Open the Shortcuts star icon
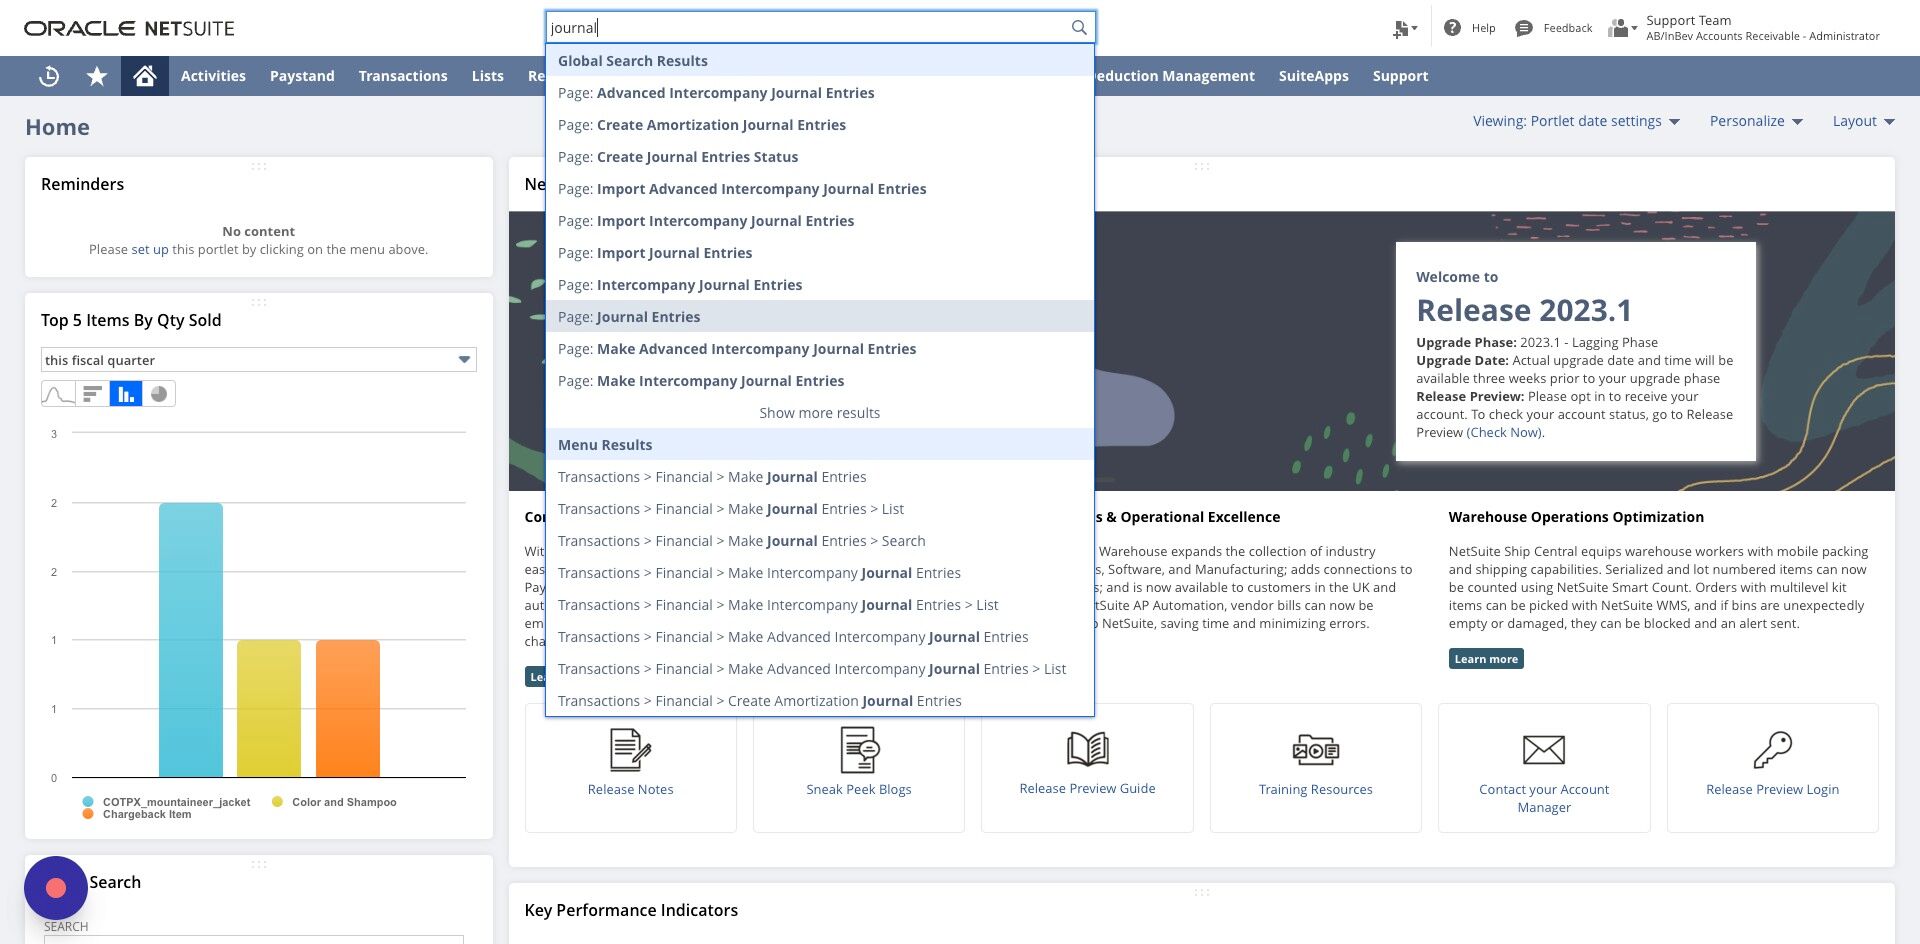 97,76
